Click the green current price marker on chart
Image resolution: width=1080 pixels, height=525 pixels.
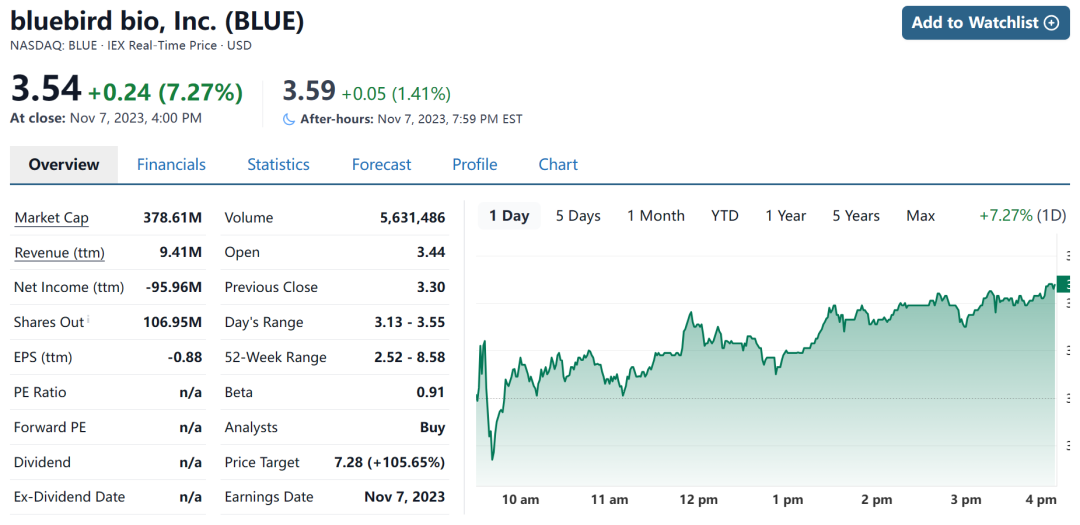(1064, 285)
